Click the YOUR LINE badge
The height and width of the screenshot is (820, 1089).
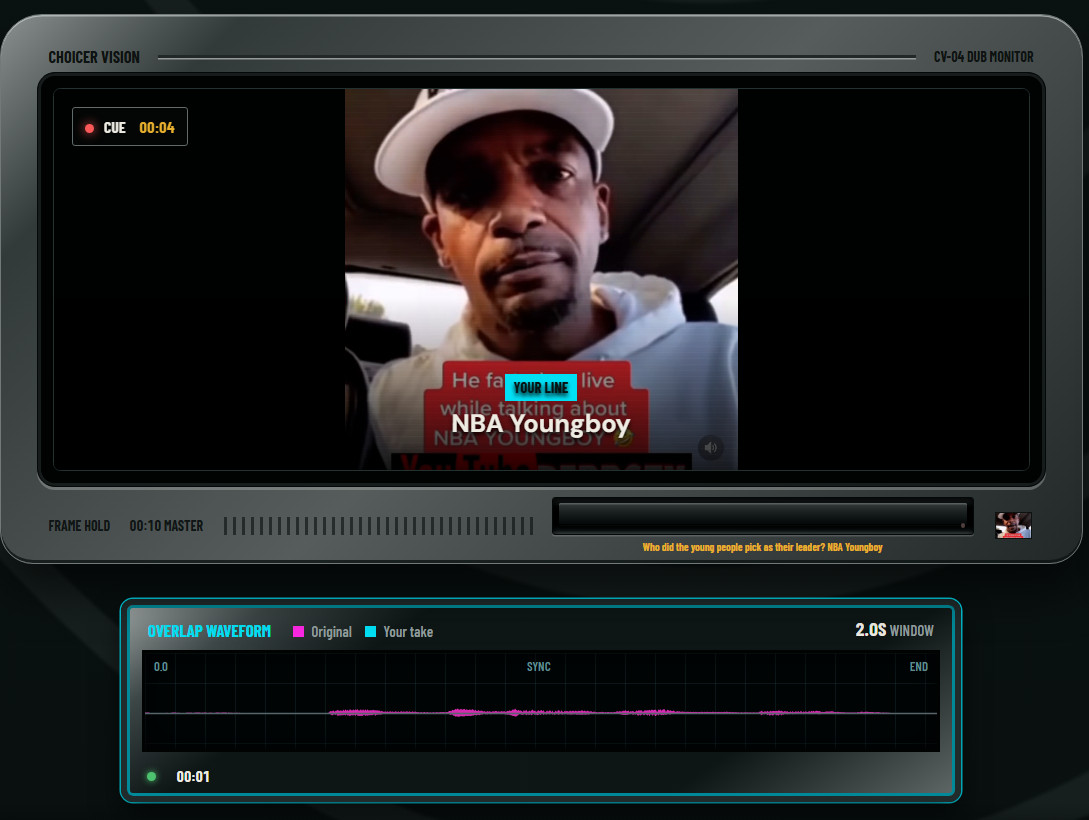(x=541, y=387)
